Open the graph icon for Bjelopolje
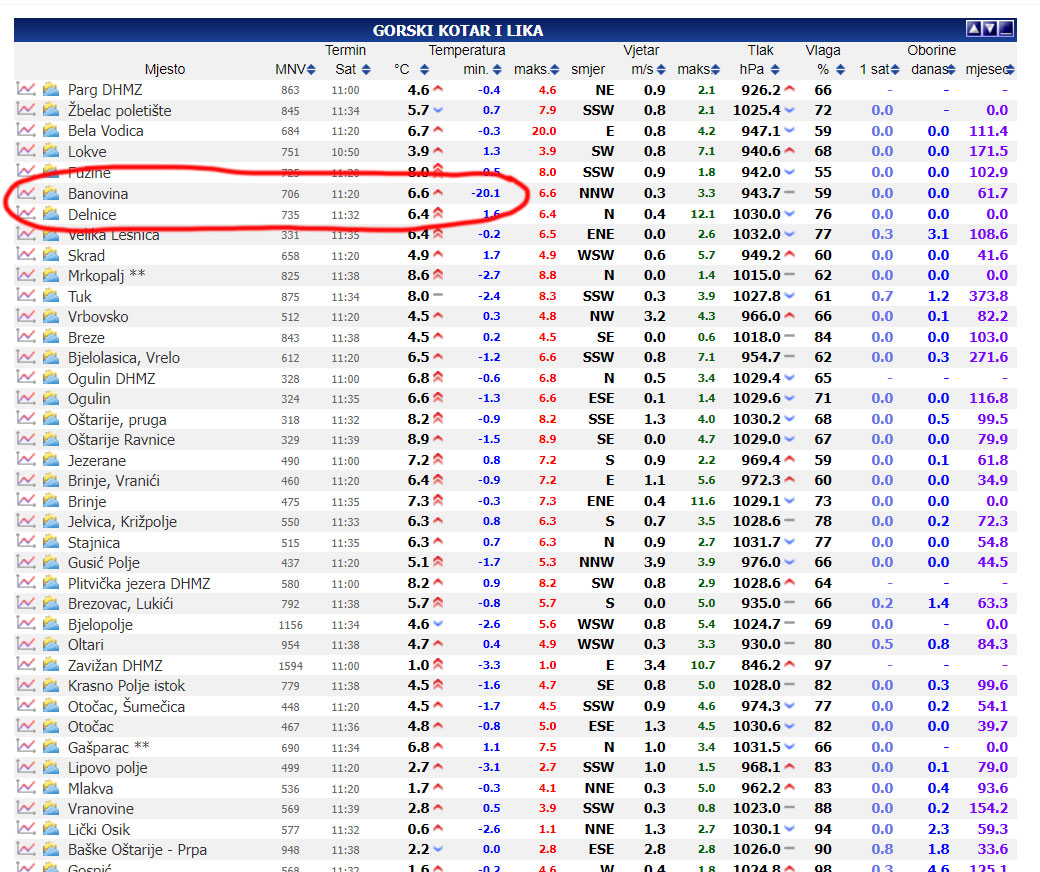 (26, 624)
